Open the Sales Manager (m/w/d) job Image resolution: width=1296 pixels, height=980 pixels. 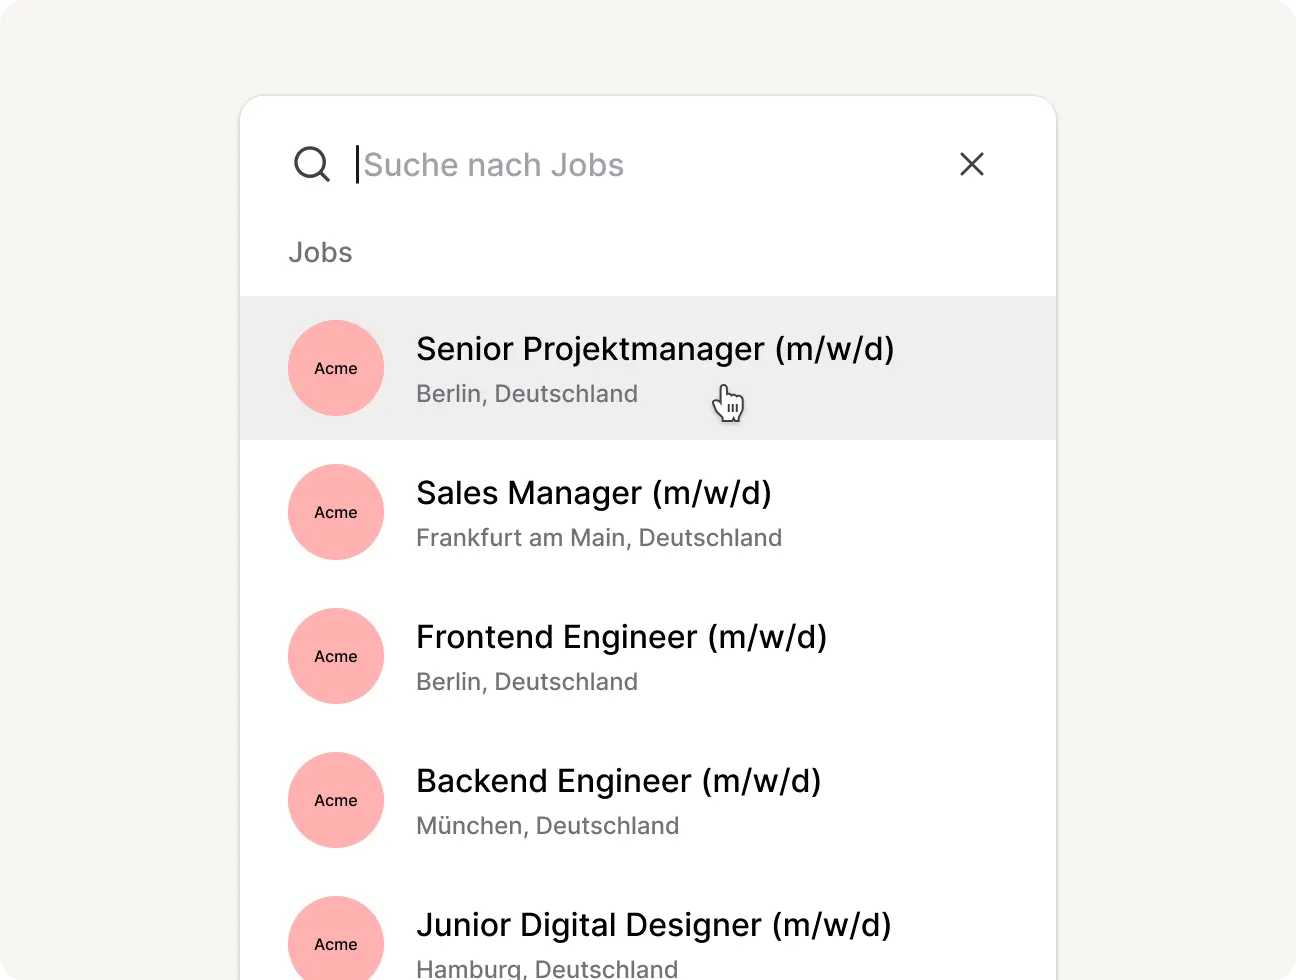(x=648, y=512)
